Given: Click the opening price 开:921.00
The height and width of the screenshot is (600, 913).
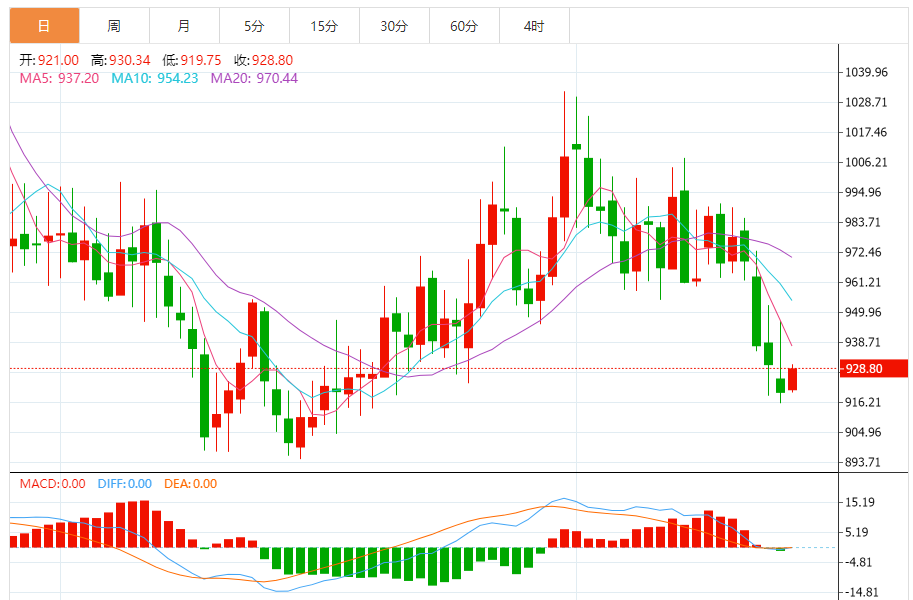Looking at the screenshot, I should (49, 60).
